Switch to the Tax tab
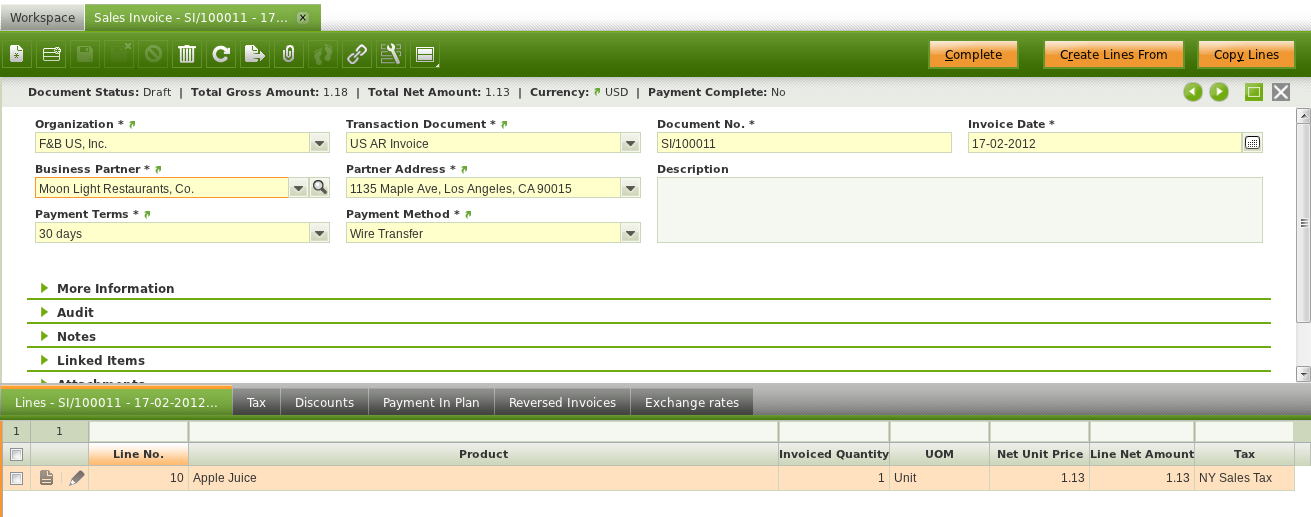 [257, 402]
